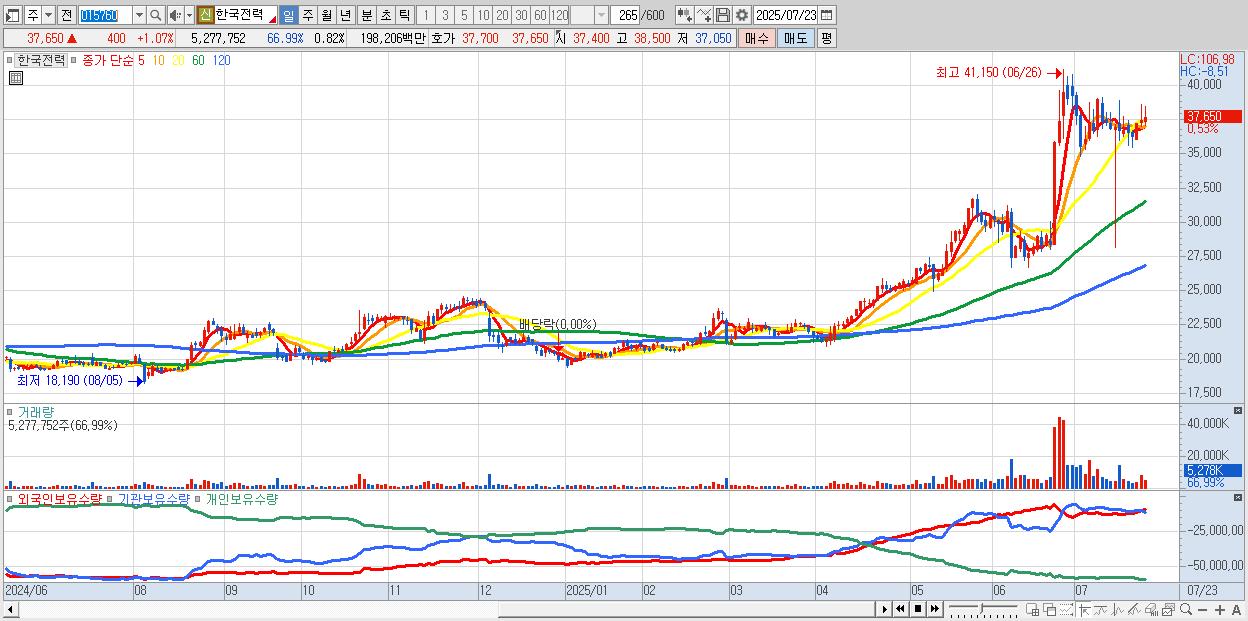Click the crosshair cursor tool icon

tap(1085, 610)
